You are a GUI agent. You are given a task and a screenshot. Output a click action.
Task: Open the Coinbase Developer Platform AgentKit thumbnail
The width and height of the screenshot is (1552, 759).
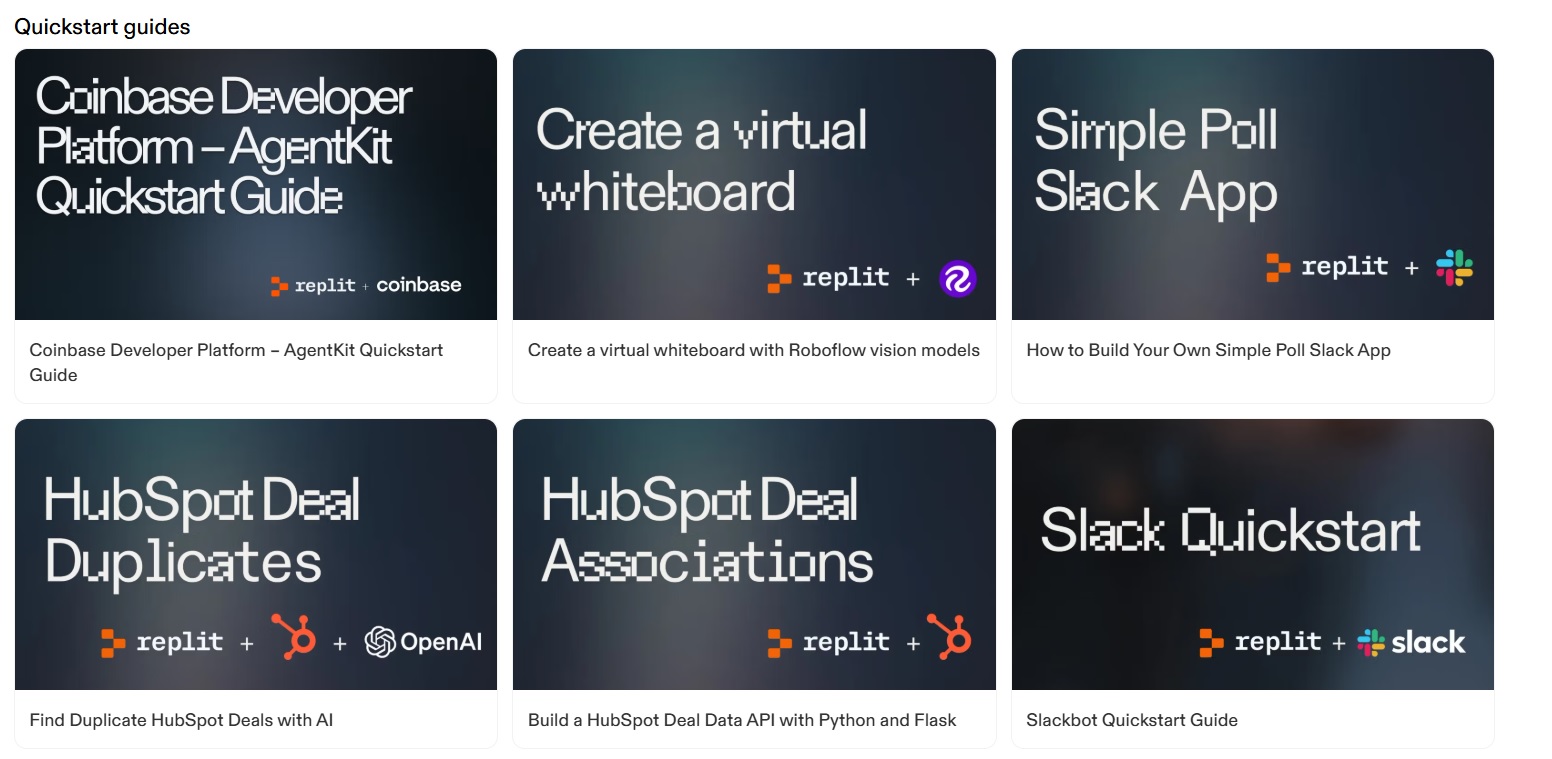[256, 184]
